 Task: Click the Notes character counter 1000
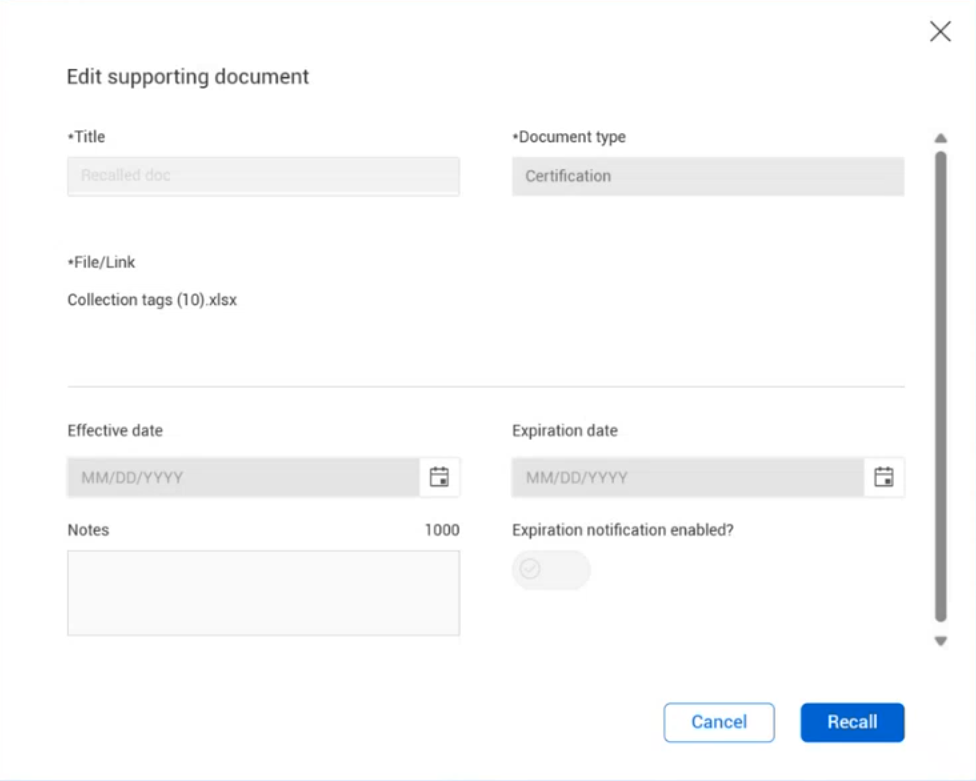442,530
